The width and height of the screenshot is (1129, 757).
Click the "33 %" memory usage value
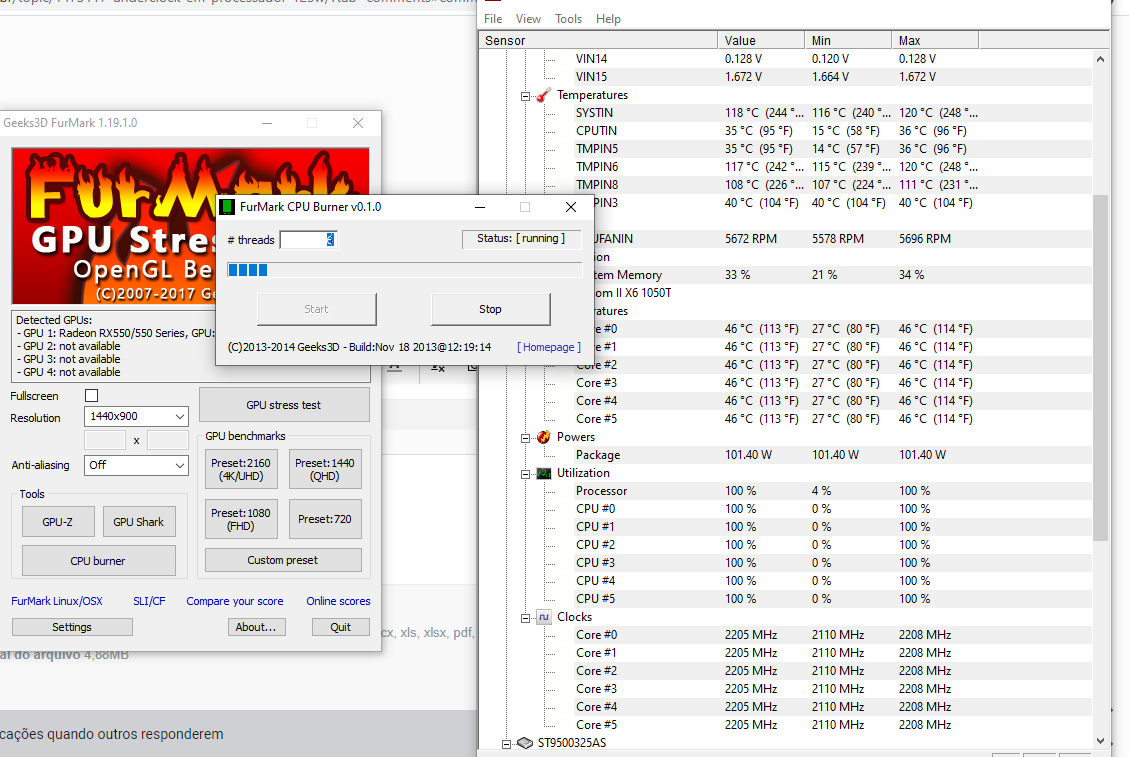(x=737, y=275)
